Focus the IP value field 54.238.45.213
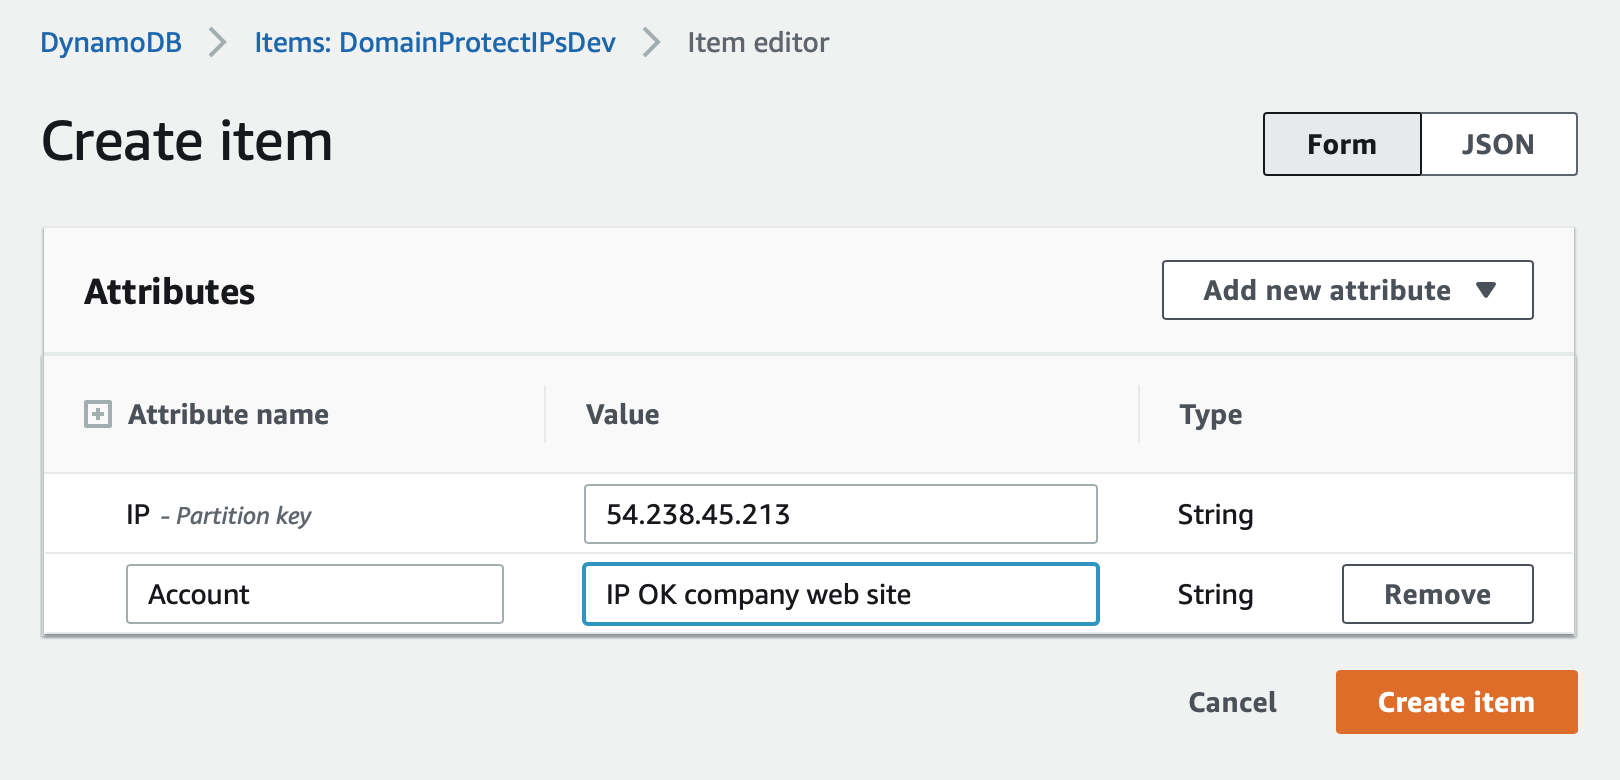The width and height of the screenshot is (1620, 780). click(840, 514)
